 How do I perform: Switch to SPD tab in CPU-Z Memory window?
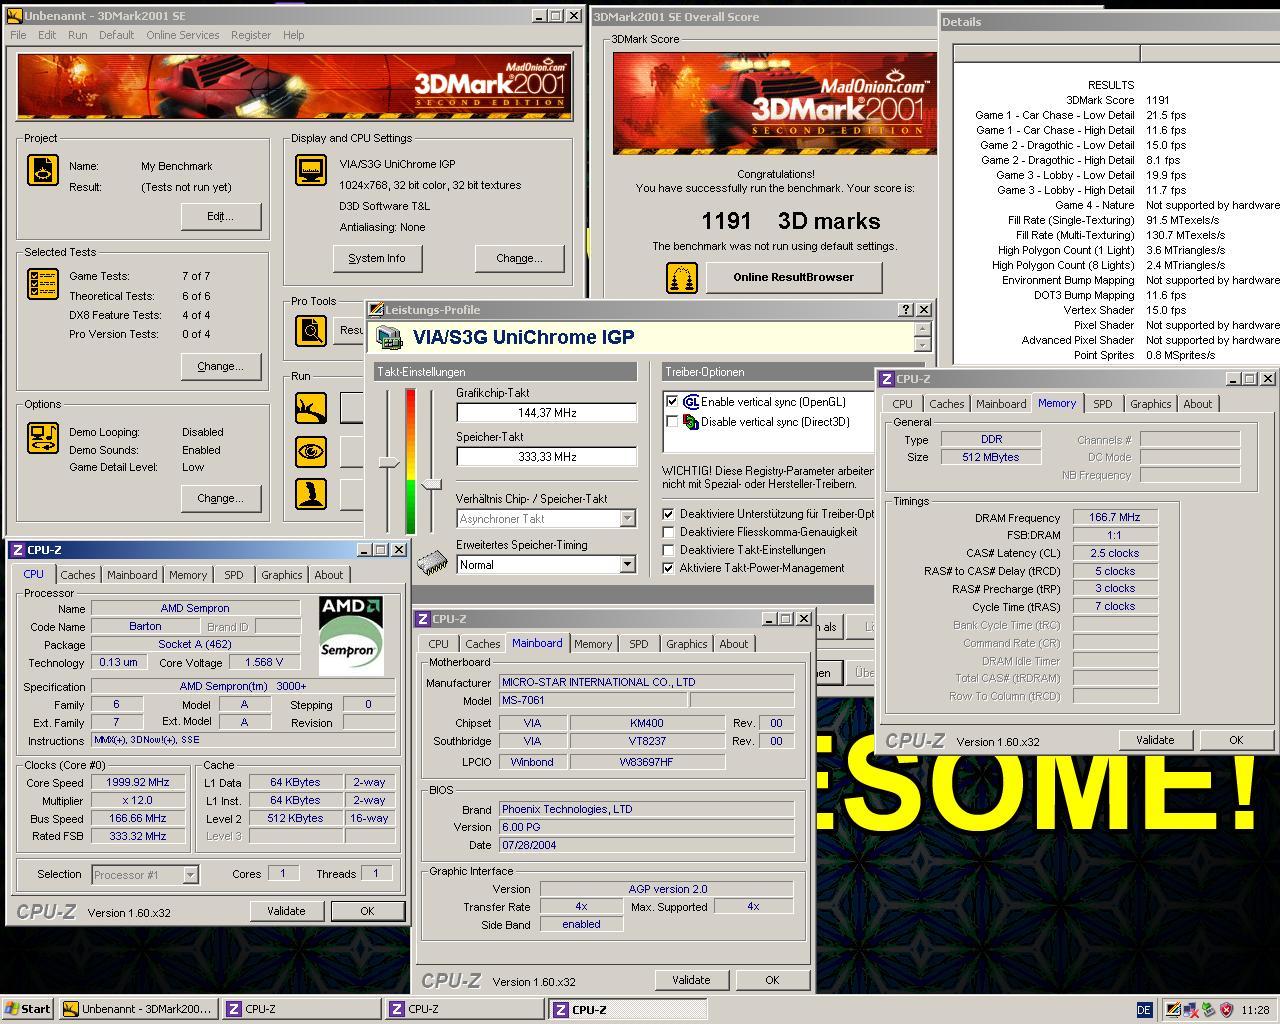click(1102, 404)
